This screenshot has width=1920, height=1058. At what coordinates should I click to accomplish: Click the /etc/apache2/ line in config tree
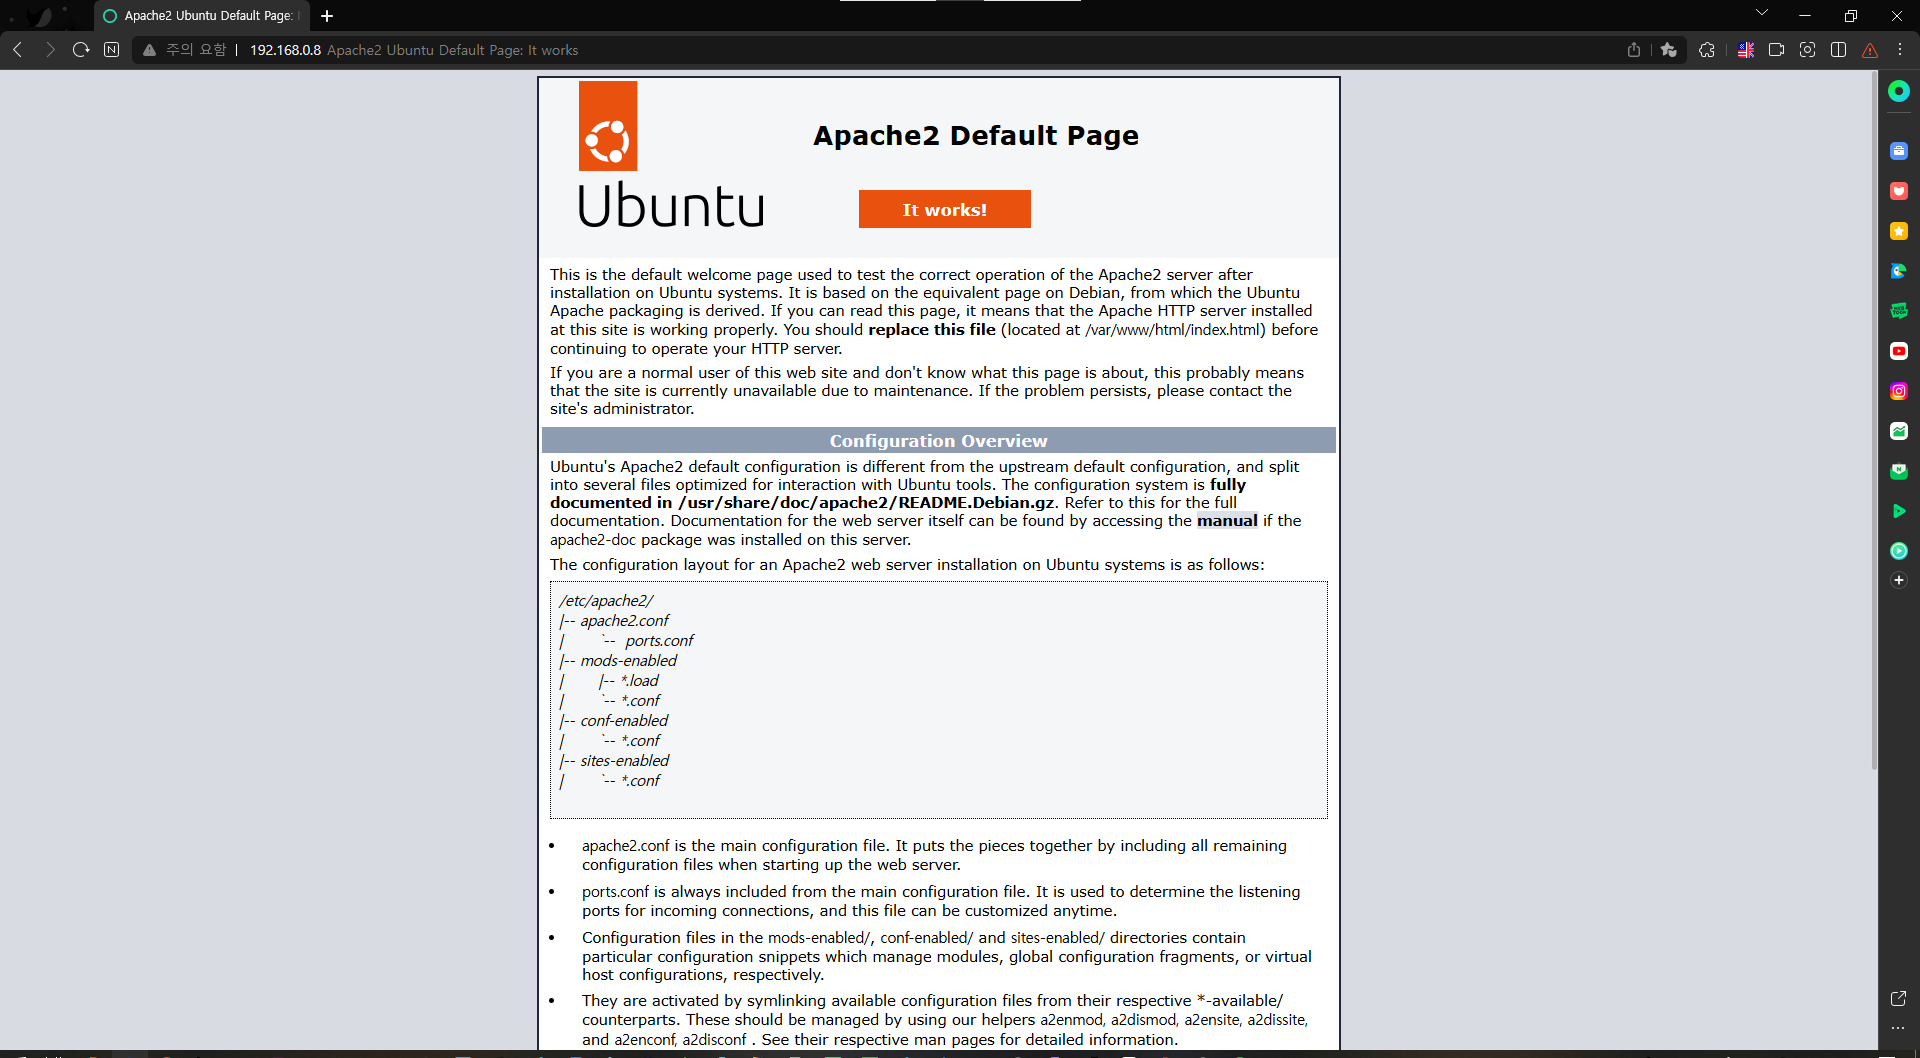tap(606, 601)
